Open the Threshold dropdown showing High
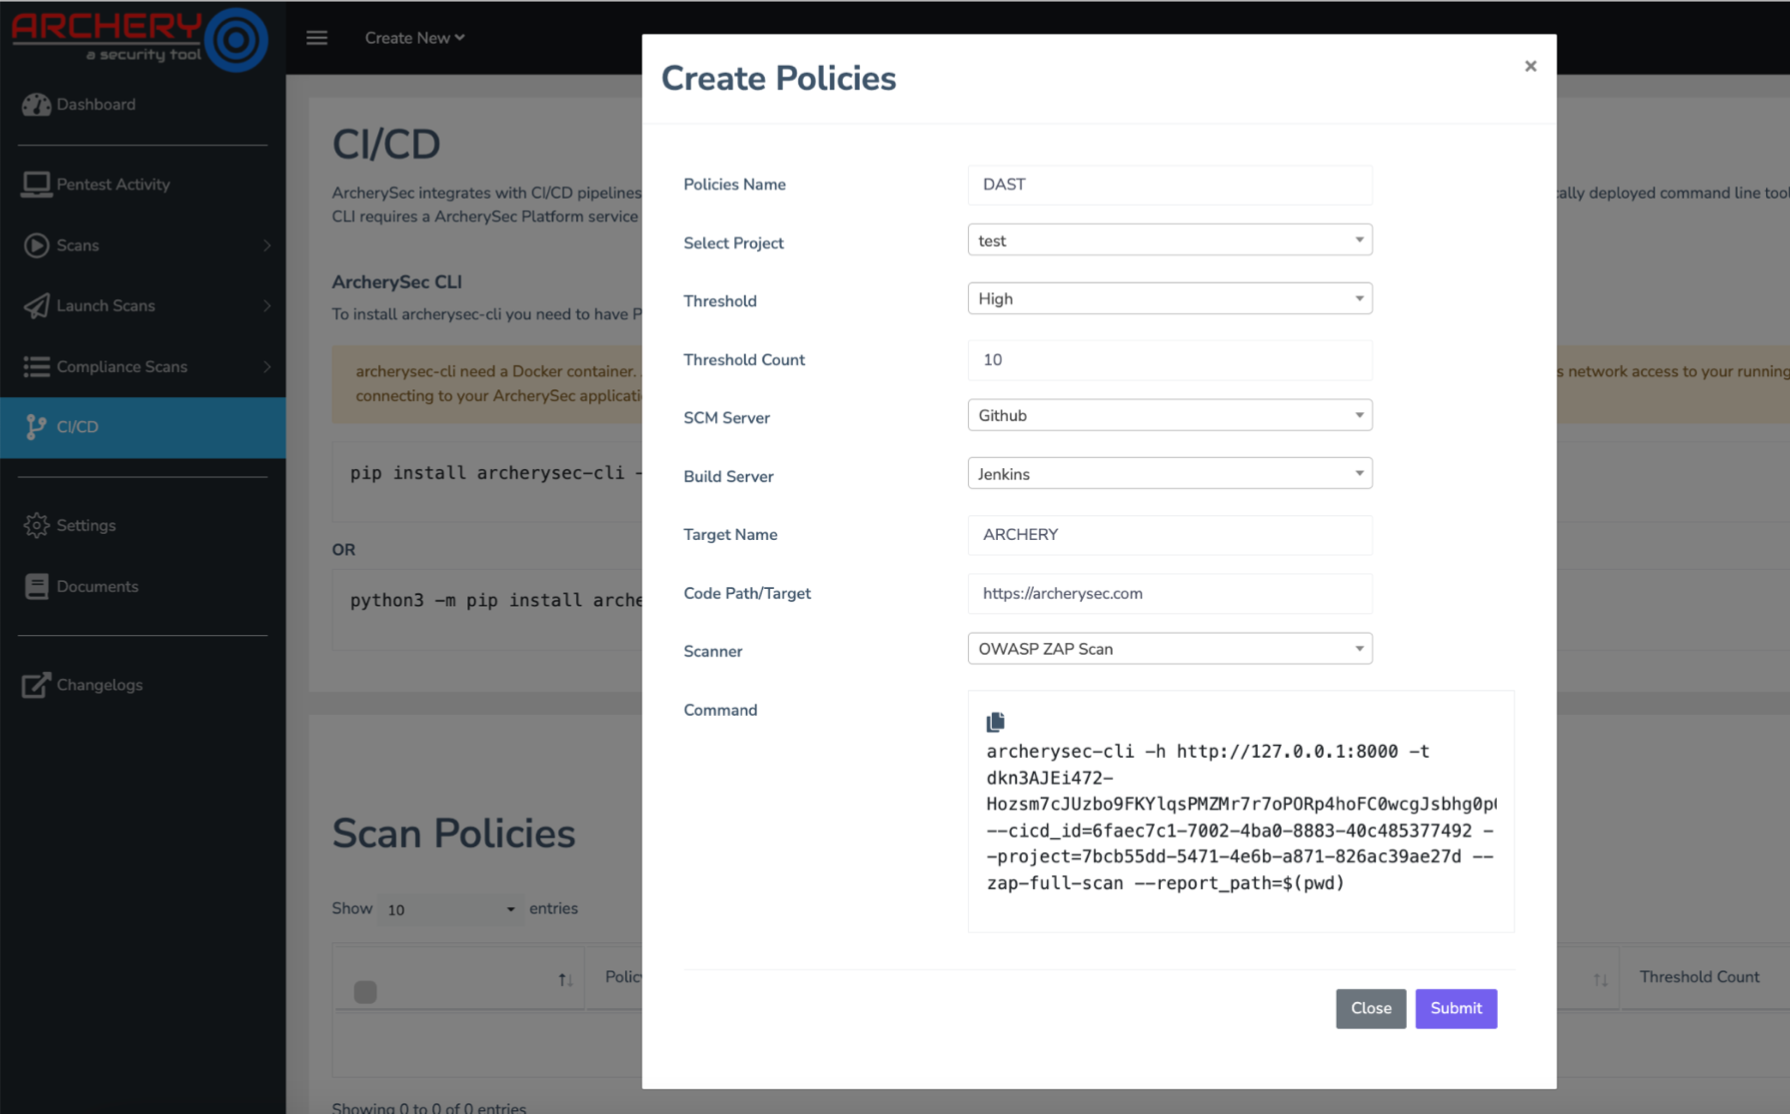 pos(1169,298)
